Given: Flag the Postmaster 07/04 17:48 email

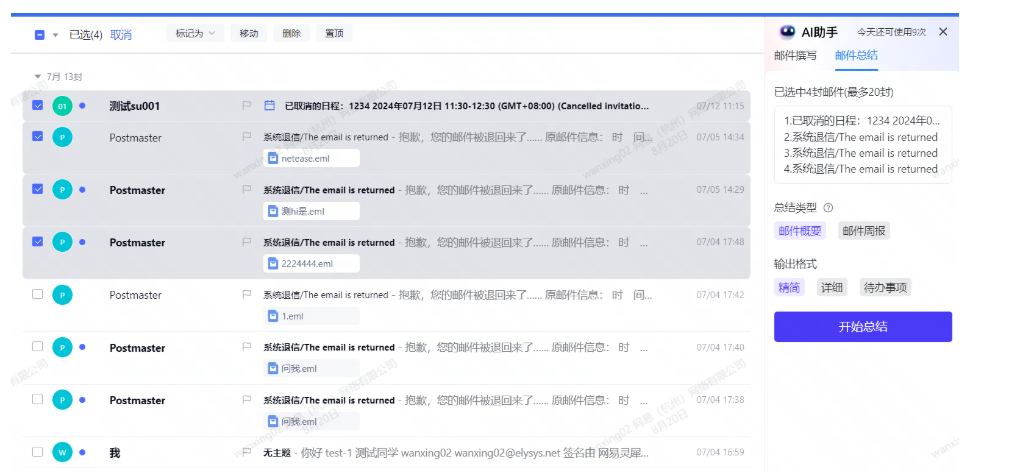Looking at the screenshot, I should pyautogui.click(x=247, y=242).
